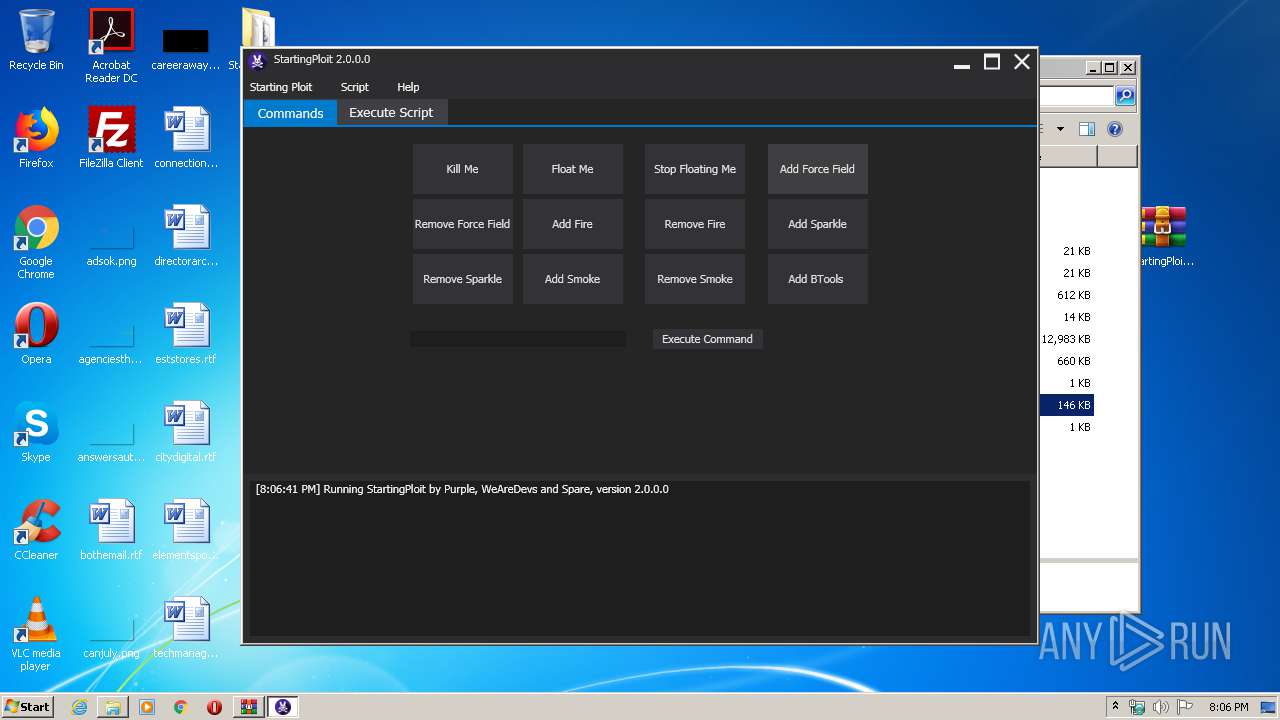Click the Add Smoke button
The image size is (1280, 720).
(572, 279)
